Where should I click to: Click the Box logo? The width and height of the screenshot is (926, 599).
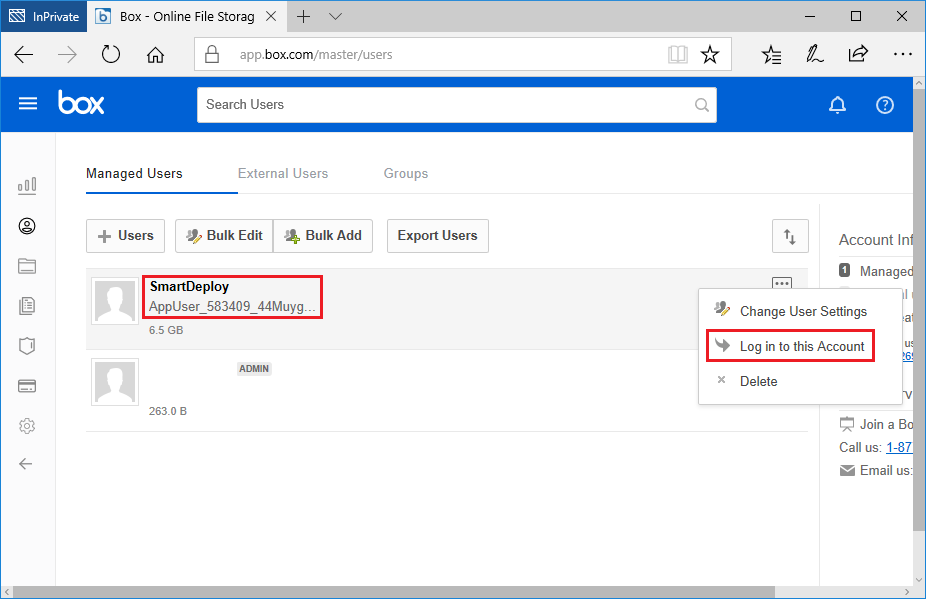[81, 102]
